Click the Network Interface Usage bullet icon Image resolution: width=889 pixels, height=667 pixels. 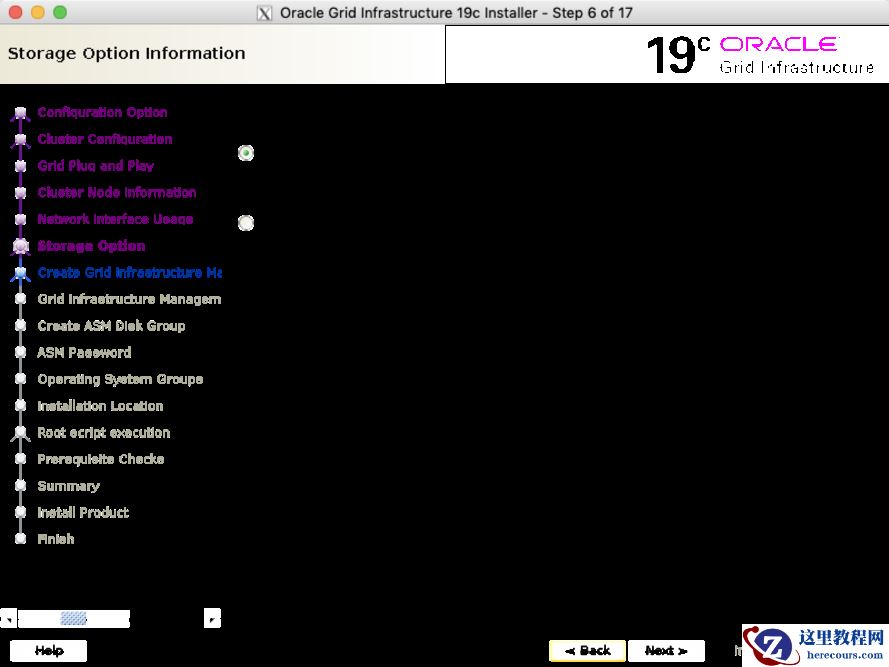pyautogui.click(x=20, y=219)
